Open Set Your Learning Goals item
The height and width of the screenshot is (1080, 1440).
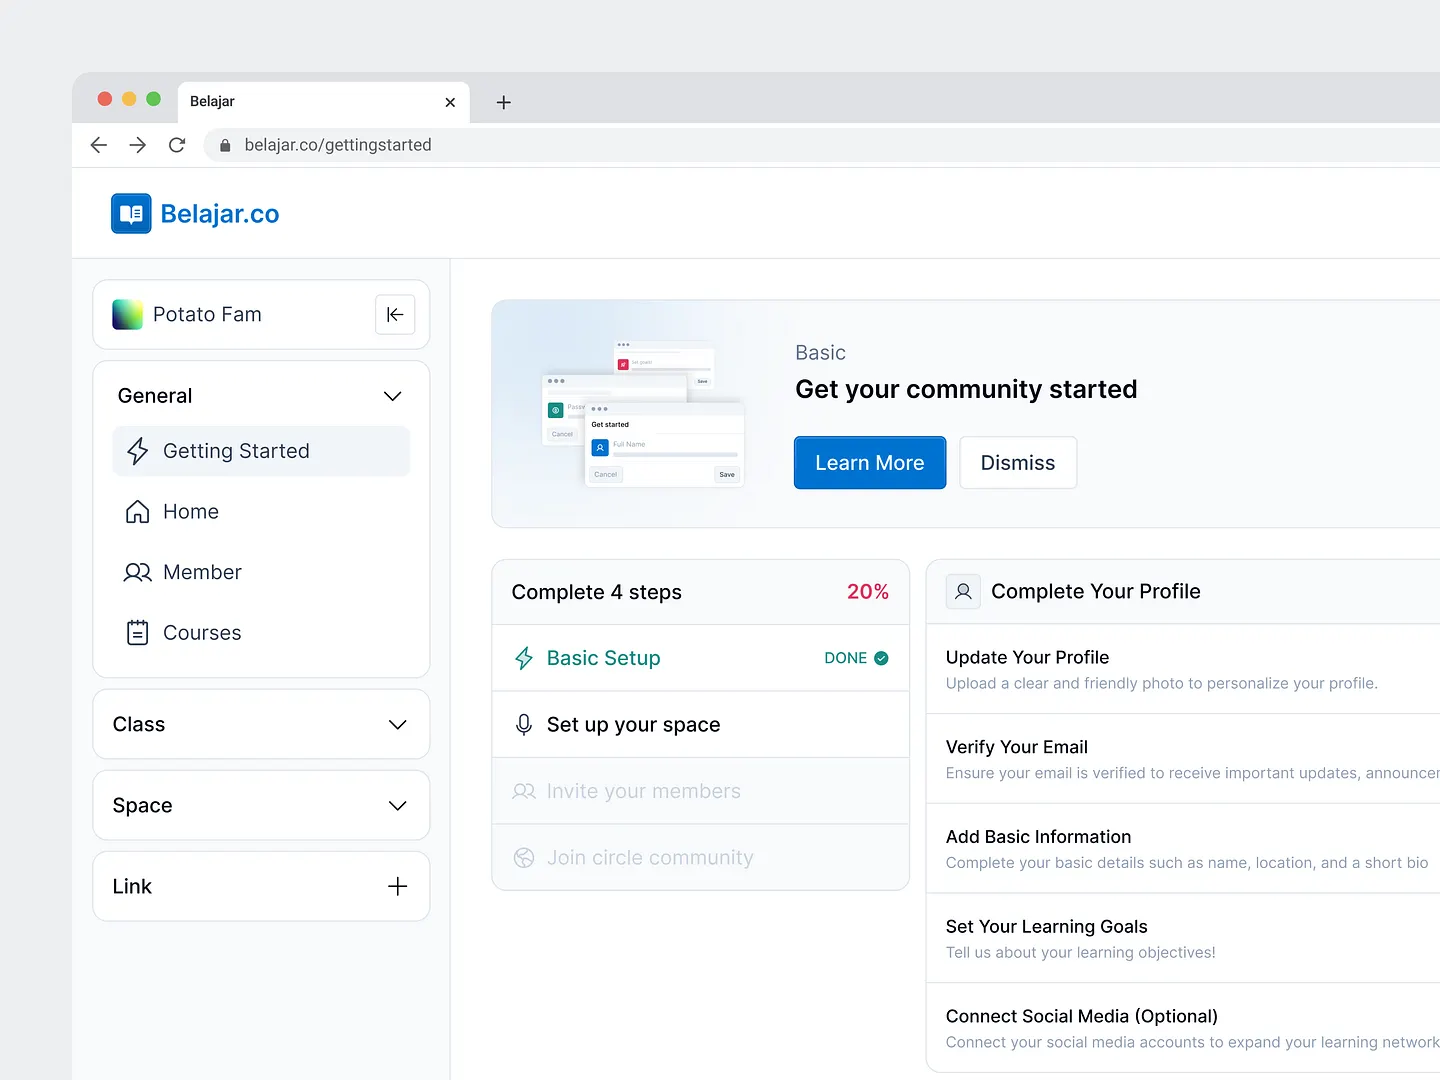1183,939
